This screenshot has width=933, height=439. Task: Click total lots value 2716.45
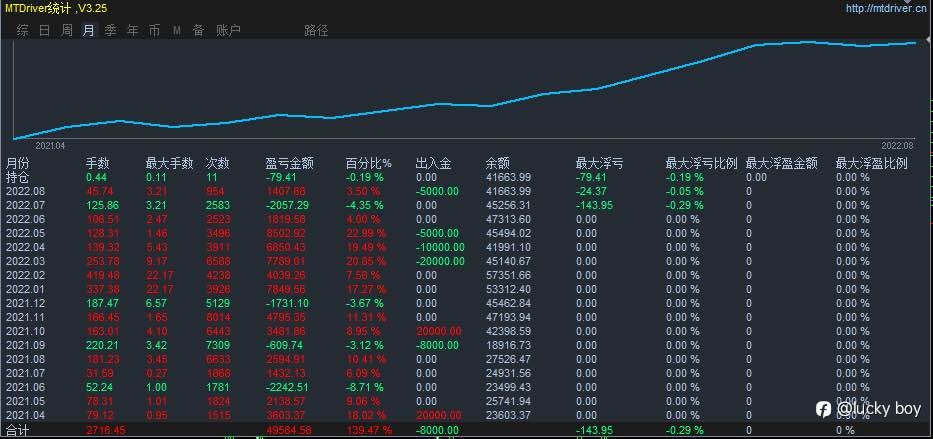(106, 430)
